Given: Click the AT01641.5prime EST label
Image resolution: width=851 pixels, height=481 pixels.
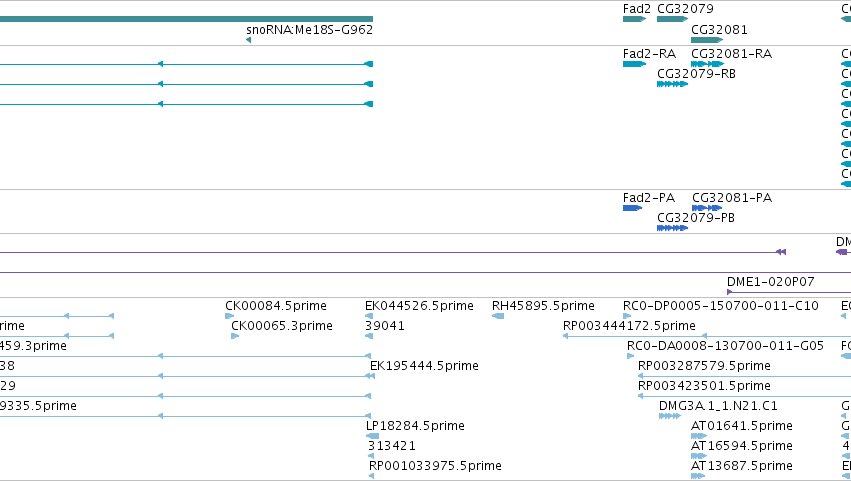Looking at the screenshot, I should coord(741,426).
